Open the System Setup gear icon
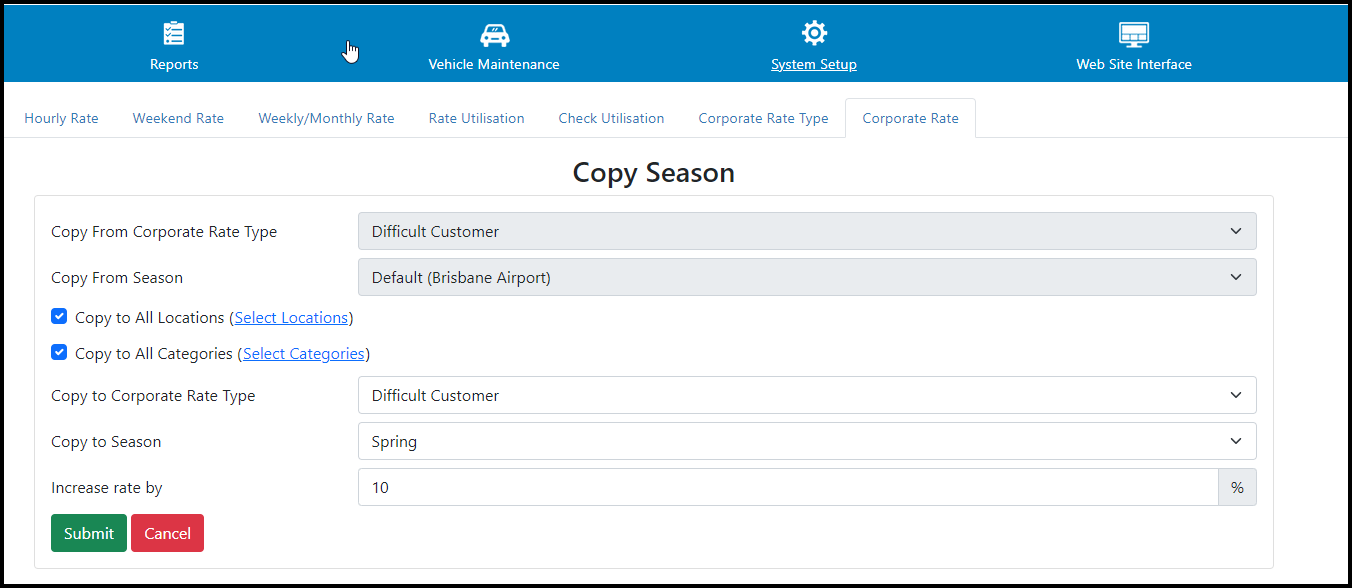Screen dimensions: 1352x588 click(814, 33)
